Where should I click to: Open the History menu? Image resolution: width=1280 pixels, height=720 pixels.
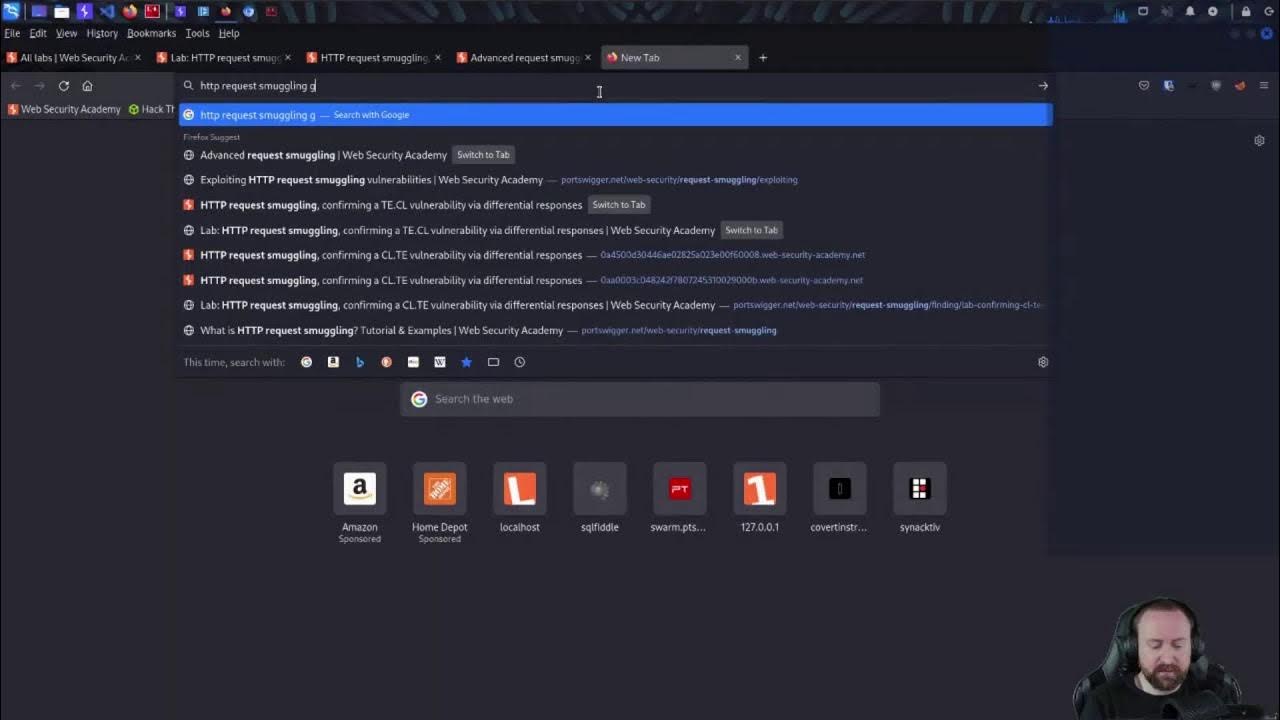102,33
